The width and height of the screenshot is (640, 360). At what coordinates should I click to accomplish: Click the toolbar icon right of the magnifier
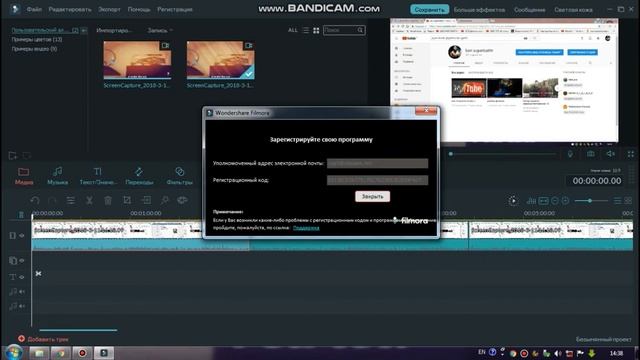[182, 200]
